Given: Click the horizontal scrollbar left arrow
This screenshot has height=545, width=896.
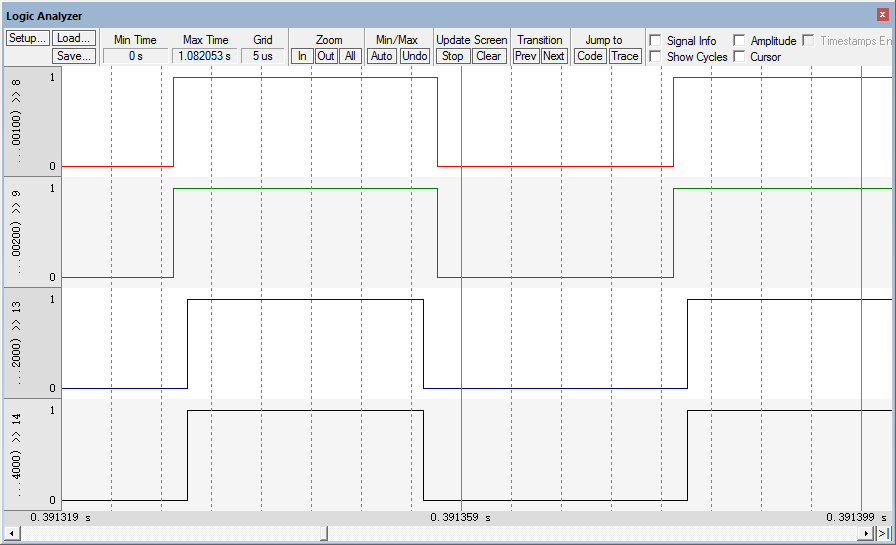Looking at the screenshot, I should 10,534.
